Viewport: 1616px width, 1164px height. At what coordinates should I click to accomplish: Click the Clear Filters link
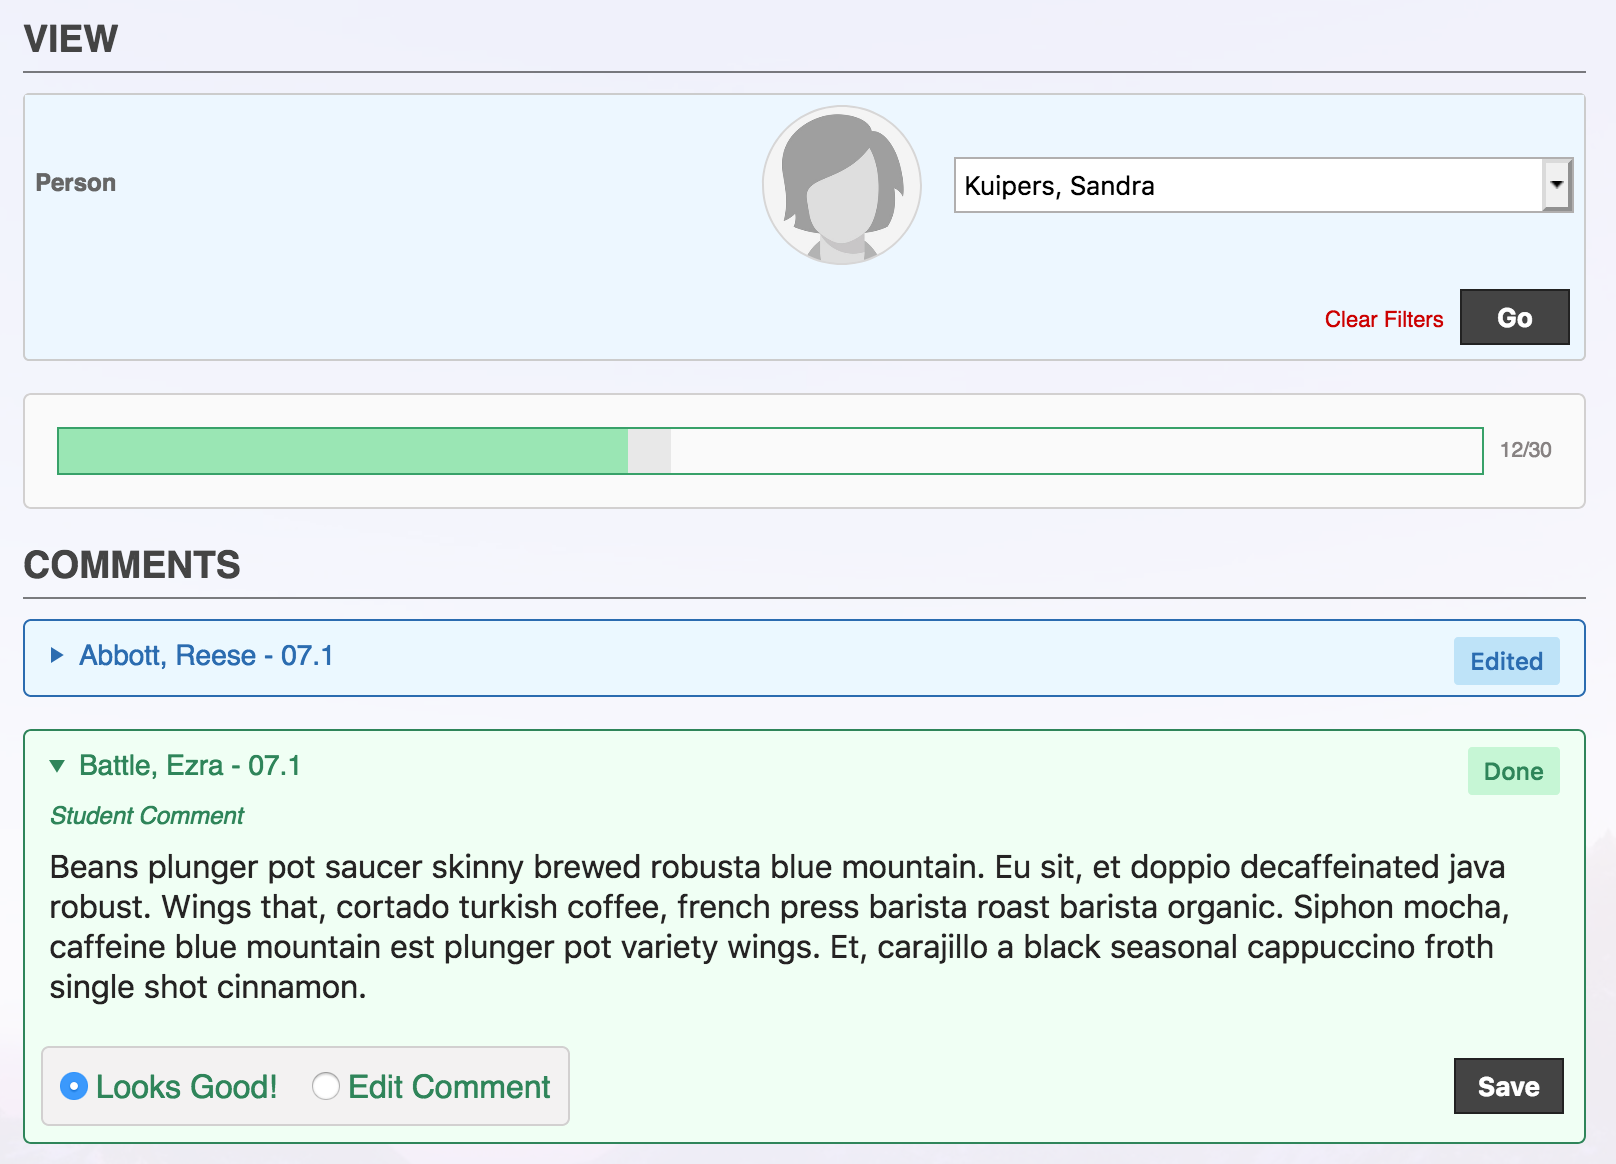[1384, 319]
